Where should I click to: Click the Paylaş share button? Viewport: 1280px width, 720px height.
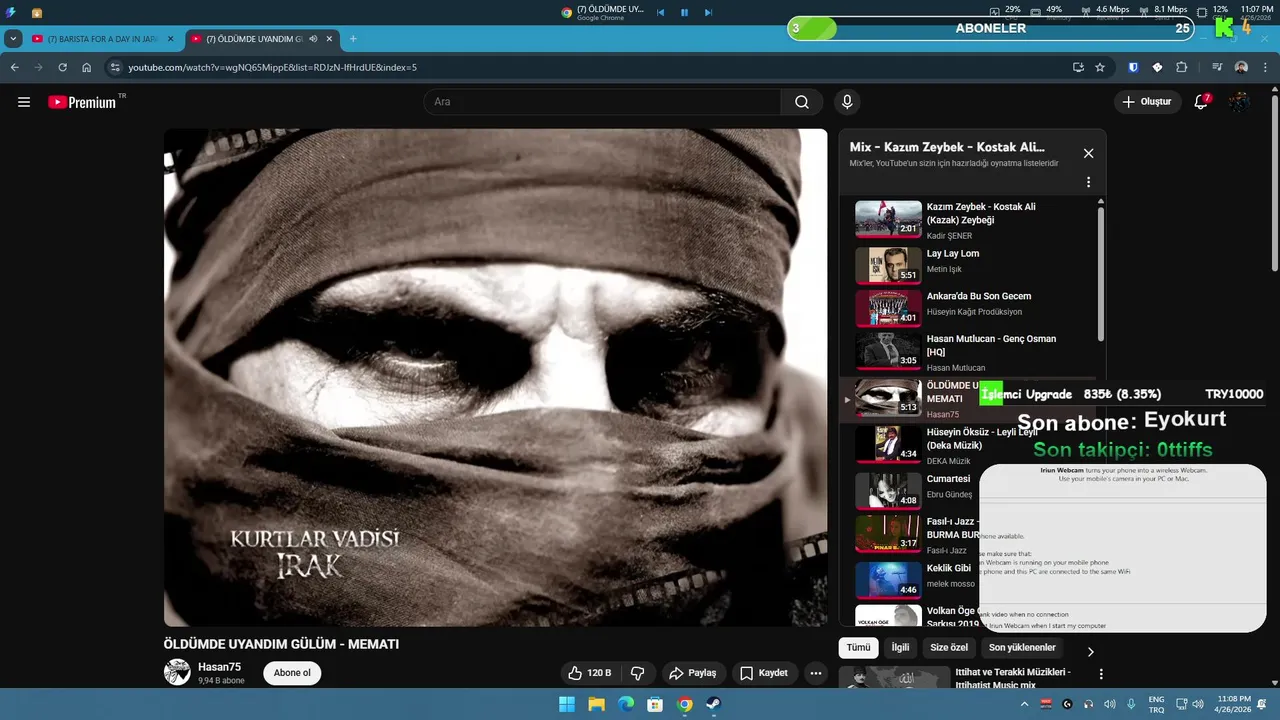pyautogui.click(x=692, y=673)
